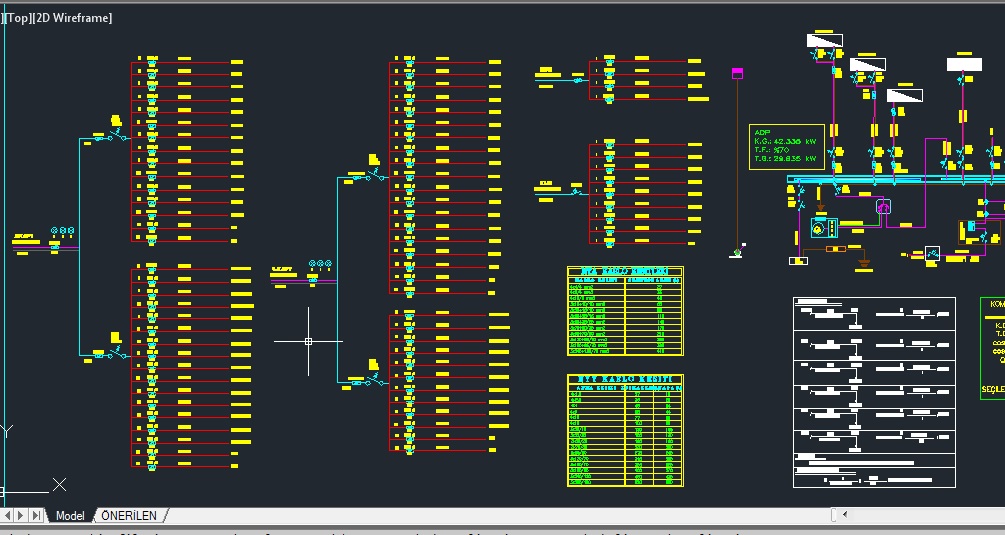
Task: Switch to the Model tab
Action: pyautogui.click(x=69, y=516)
